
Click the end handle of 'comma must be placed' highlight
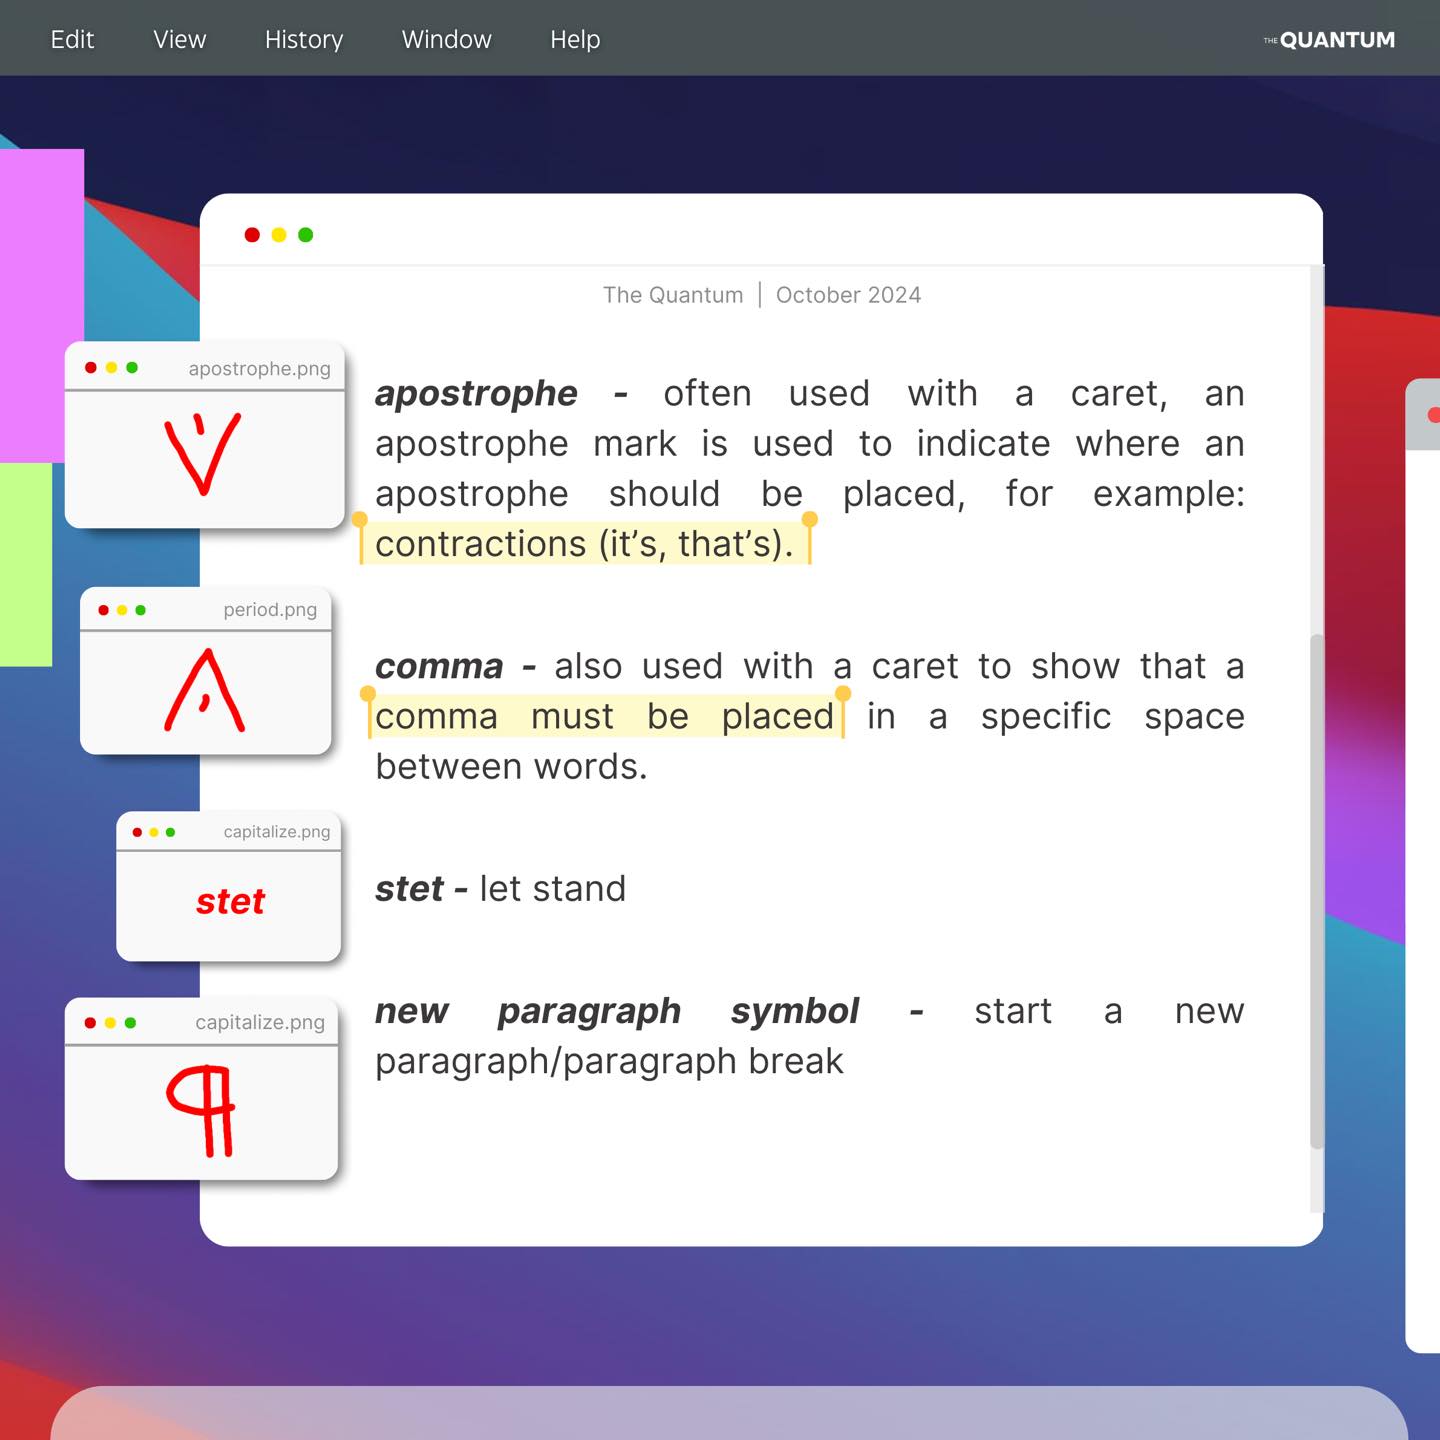(843, 695)
